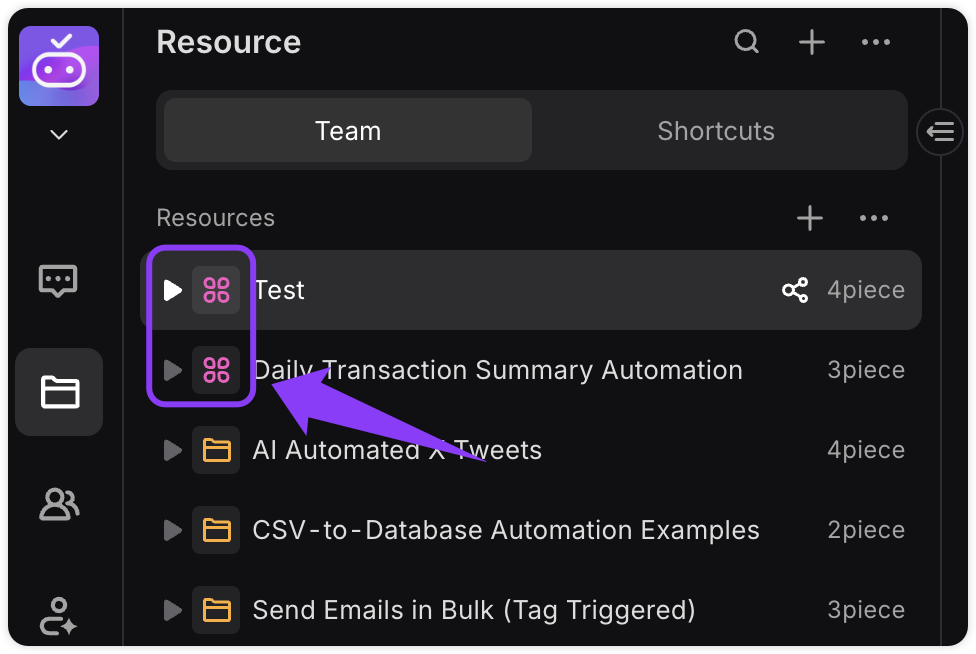Switch to the Shortcuts tab
Viewport: 976px width, 654px height.
pyautogui.click(x=716, y=131)
